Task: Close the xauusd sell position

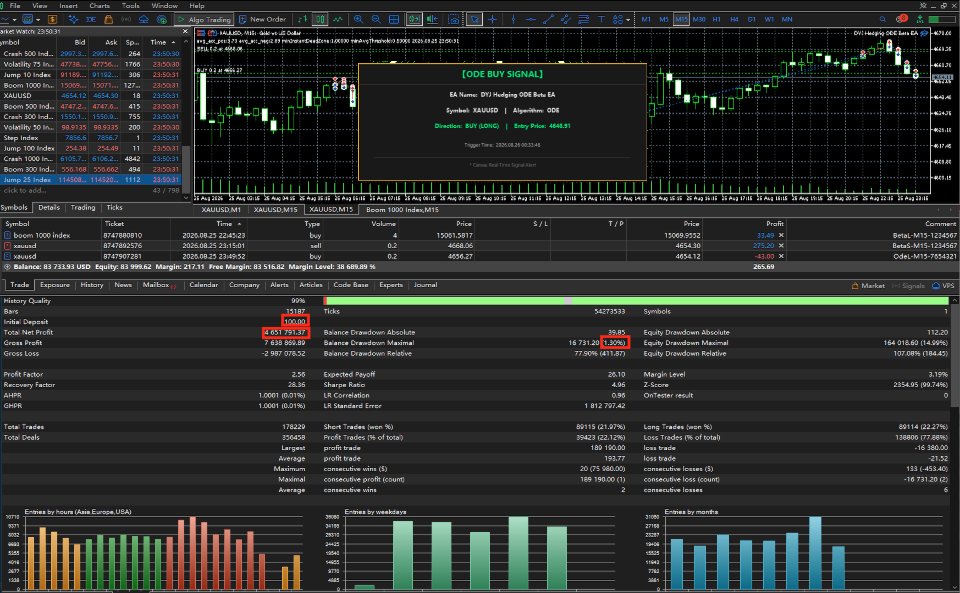Action: (x=781, y=245)
